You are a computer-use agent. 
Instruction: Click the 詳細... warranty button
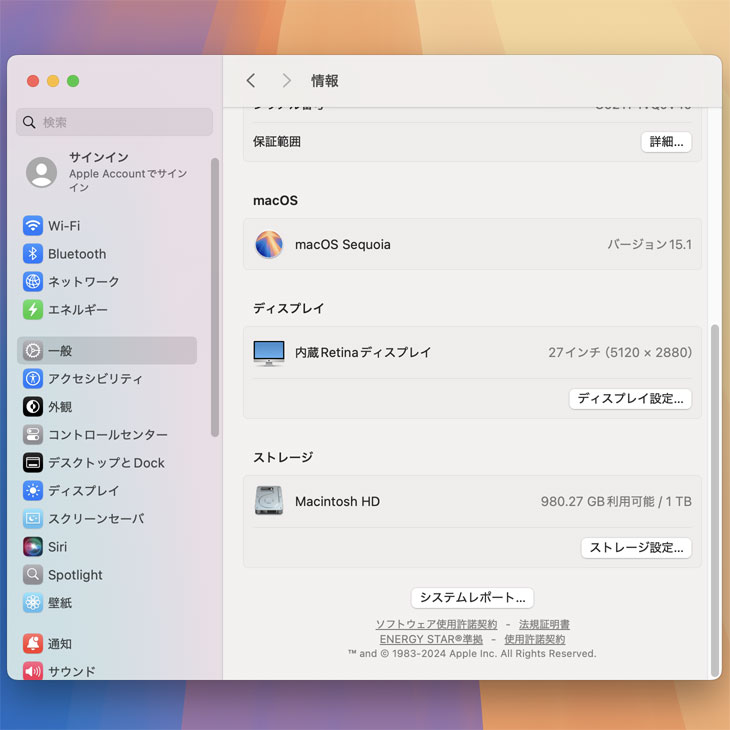click(666, 142)
